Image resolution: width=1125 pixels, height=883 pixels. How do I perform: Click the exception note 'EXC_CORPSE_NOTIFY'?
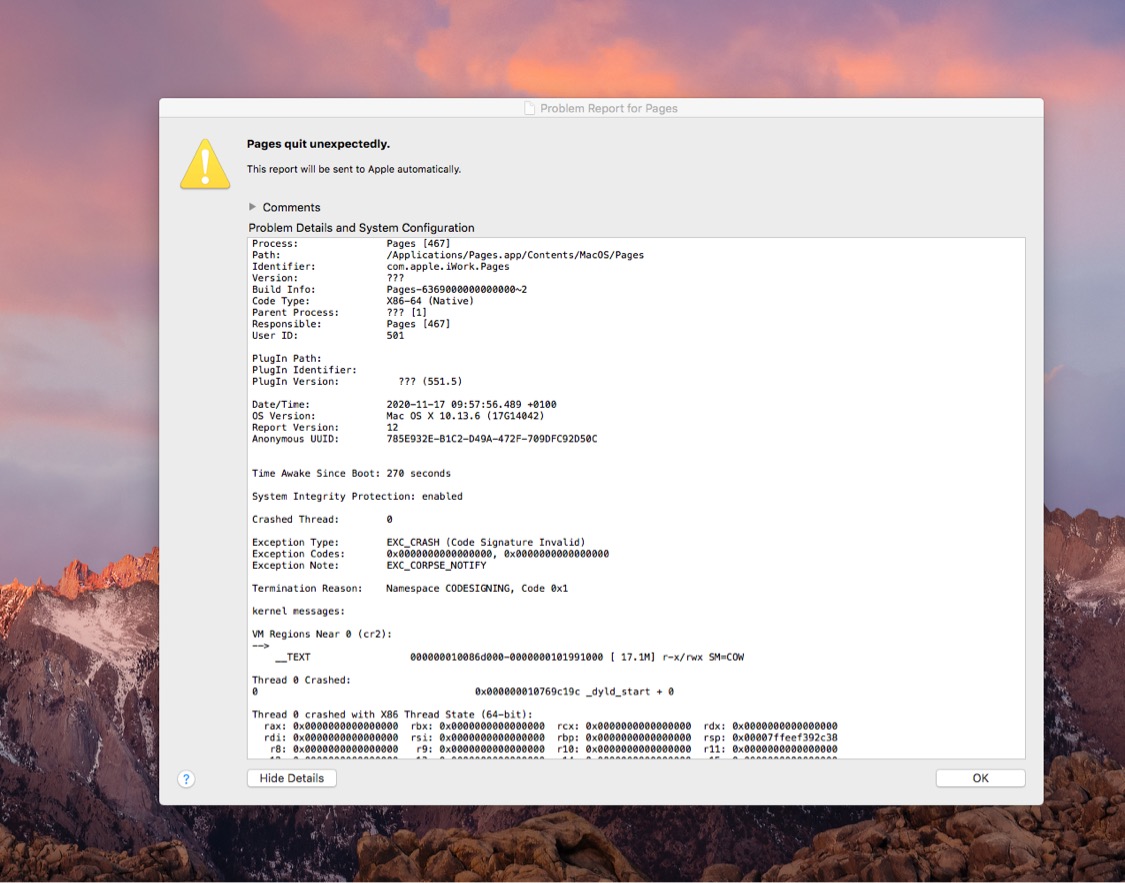(436, 565)
